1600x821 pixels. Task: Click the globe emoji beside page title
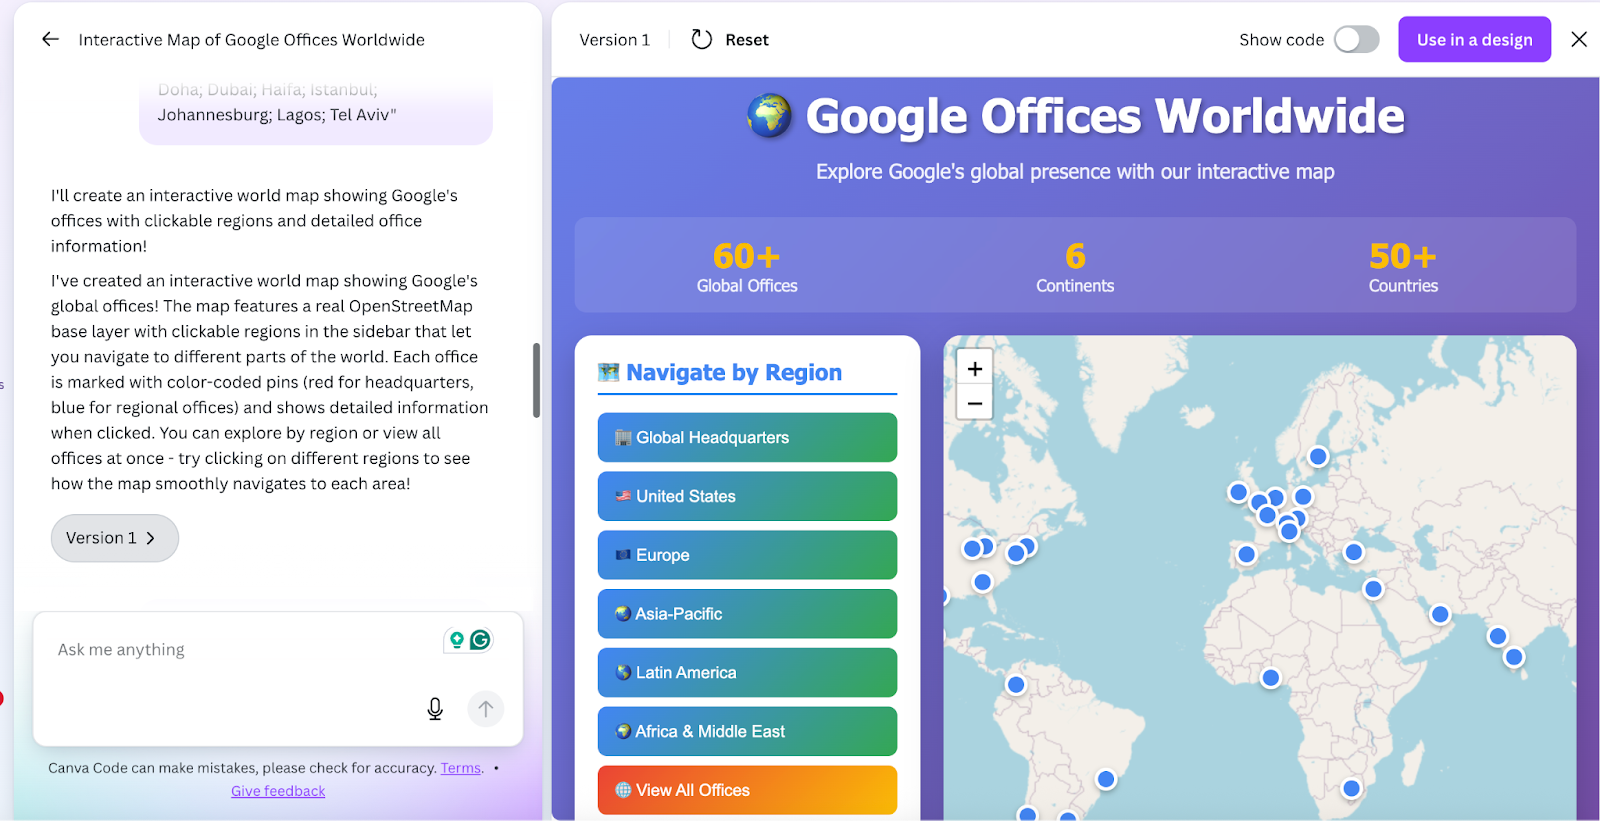point(769,115)
